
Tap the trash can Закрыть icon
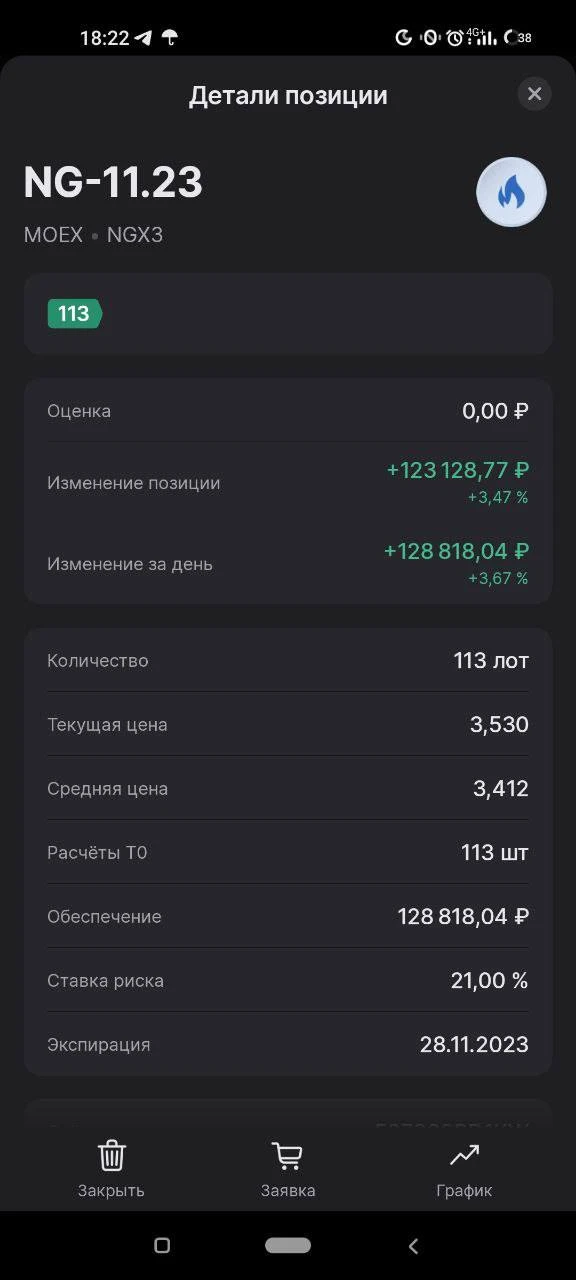111,1156
